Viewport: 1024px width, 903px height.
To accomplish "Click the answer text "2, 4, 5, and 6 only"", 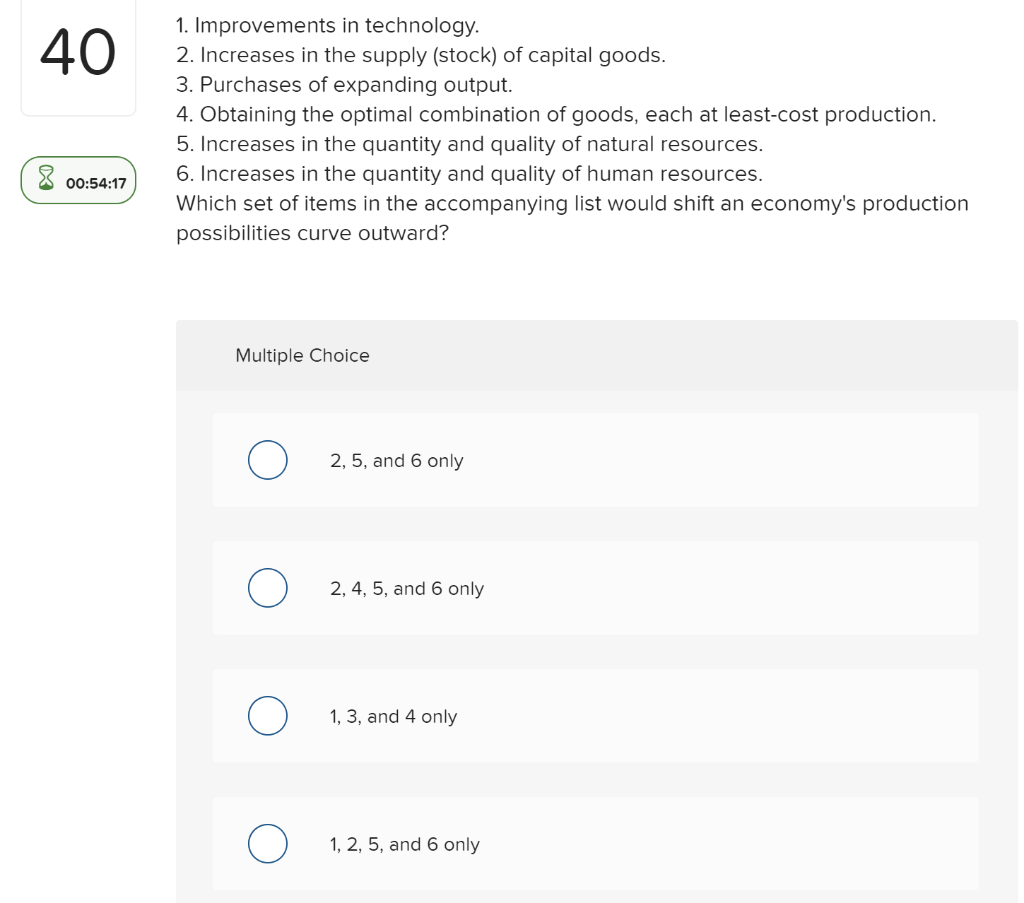I will pos(406,589).
